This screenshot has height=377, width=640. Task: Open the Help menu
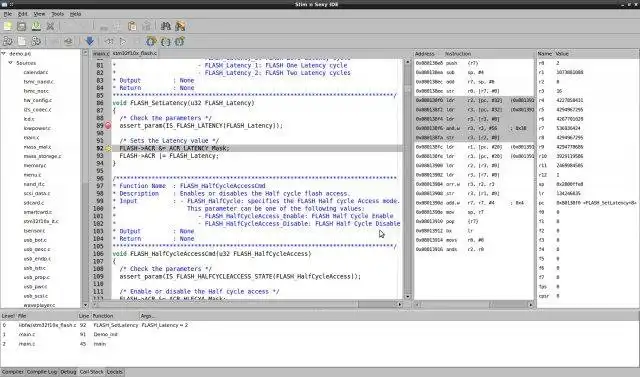[x=75, y=14]
